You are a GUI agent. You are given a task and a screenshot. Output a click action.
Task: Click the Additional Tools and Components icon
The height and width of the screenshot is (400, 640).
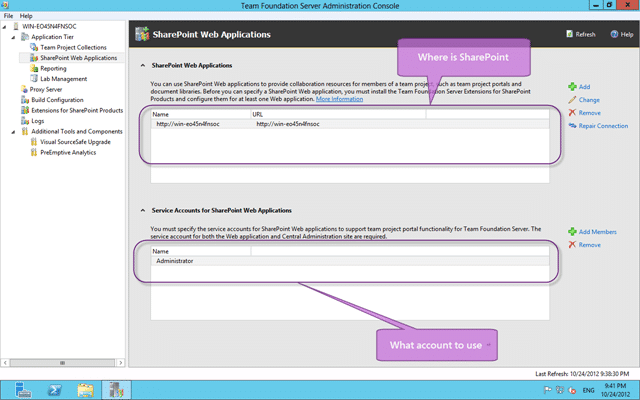pyautogui.click(x=25, y=131)
